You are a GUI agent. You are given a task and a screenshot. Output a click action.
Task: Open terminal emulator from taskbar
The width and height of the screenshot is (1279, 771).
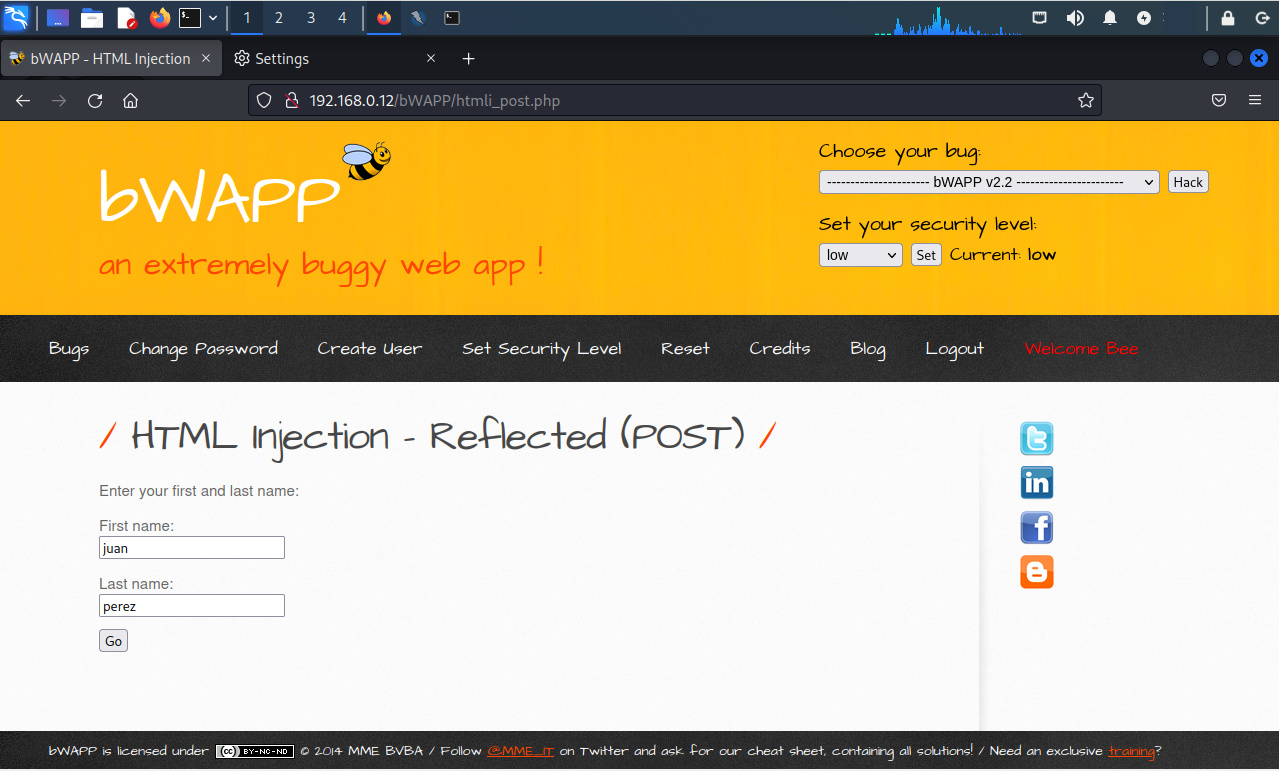click(x=189, y=18)
